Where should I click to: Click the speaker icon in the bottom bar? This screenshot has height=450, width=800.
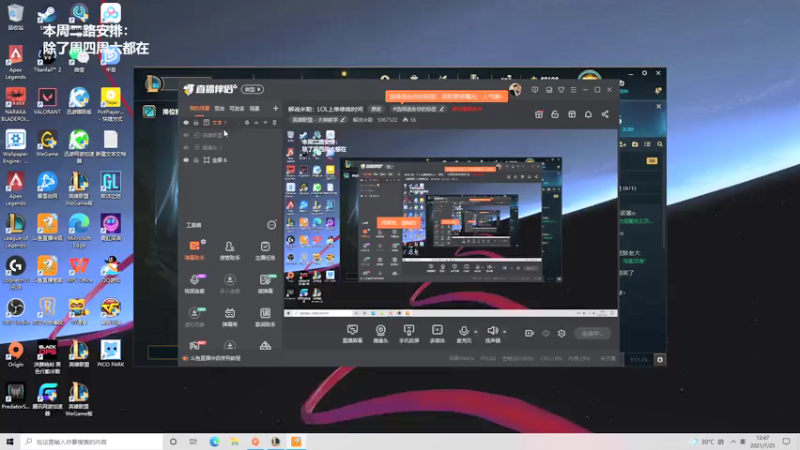coord(492,331)
